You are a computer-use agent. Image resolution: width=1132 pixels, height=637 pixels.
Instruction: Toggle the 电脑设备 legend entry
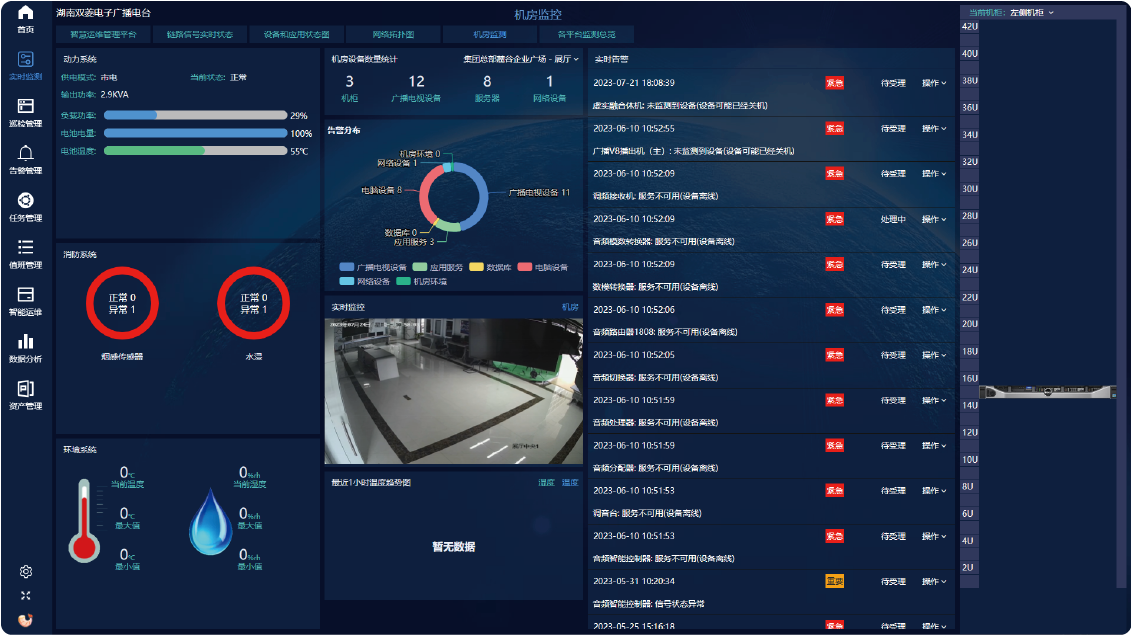pyautogui.click(x=543, y=267)
